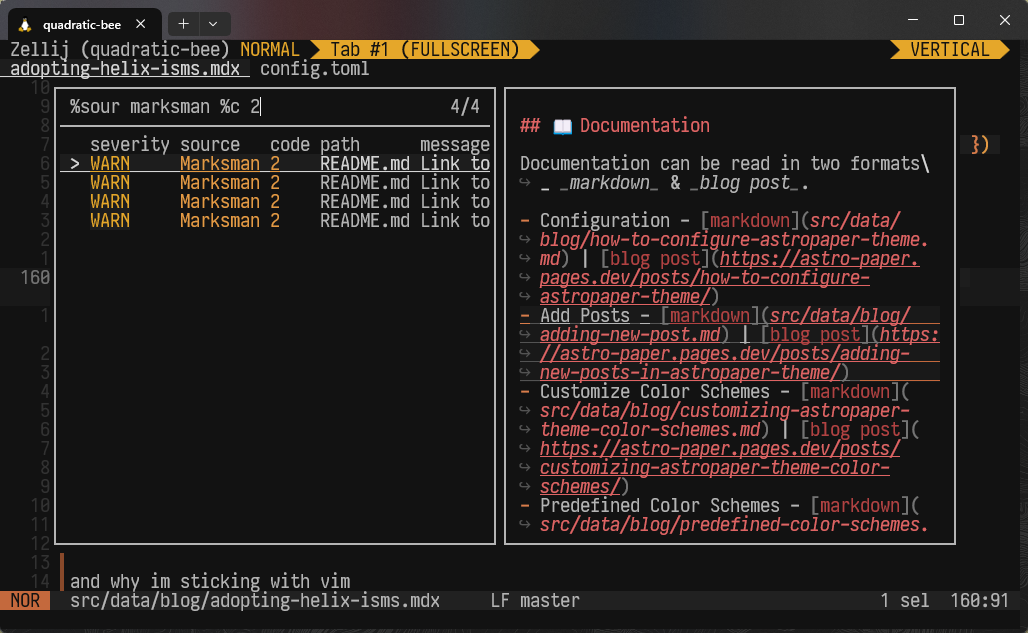1028x633 pixels.
Task: Open a new terminal tab
Action: (184, 24)
